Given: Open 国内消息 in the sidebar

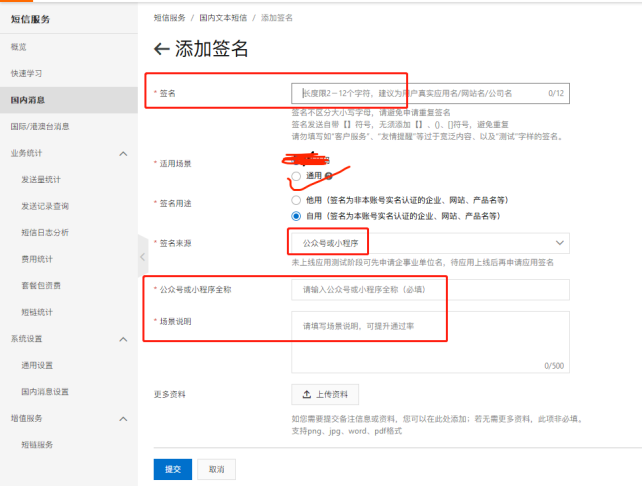Looking at the screenshot, I should (x=69, y=100).
